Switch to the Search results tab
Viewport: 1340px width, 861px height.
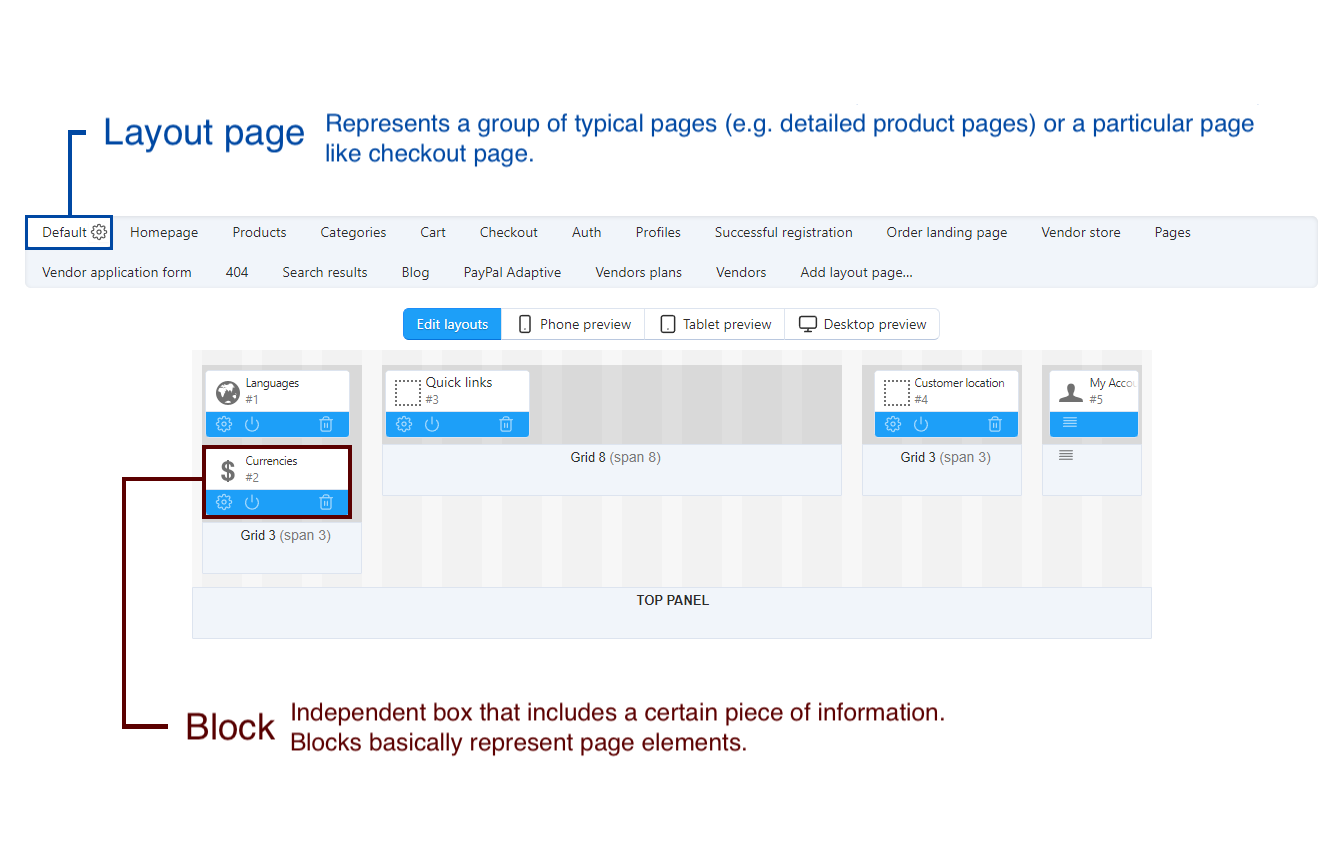(325, 272)
